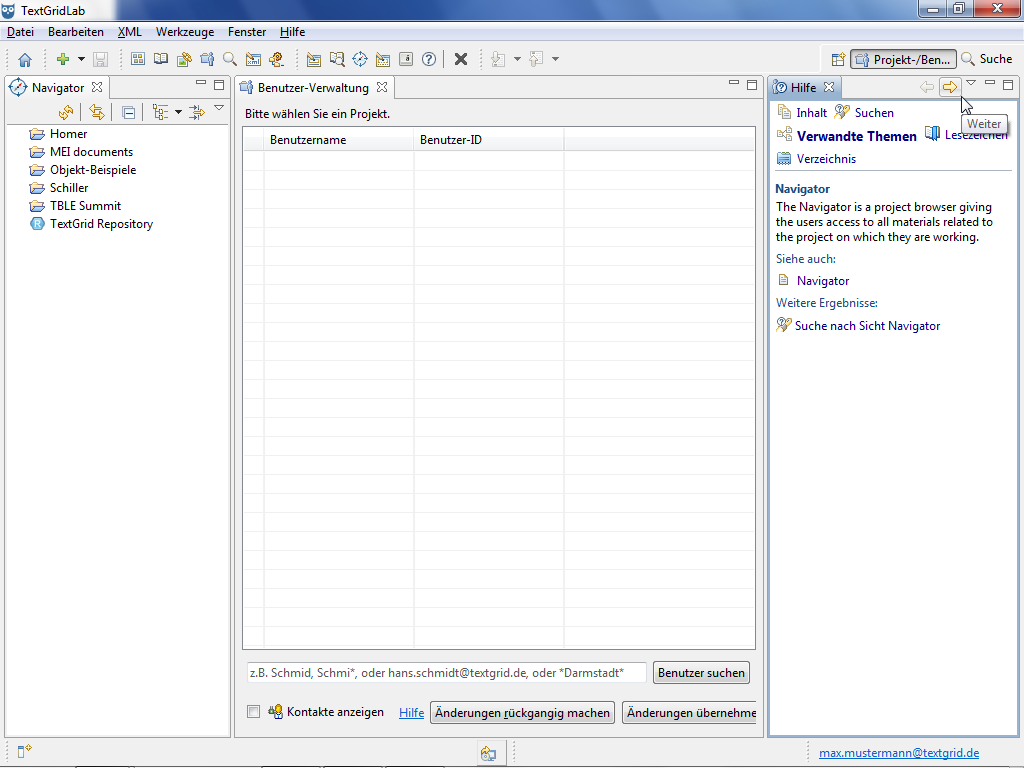The height and width of the screenshot is (768, 1024).
Task: Click the Navigator refresh icon
Action: tap(66, 112)
